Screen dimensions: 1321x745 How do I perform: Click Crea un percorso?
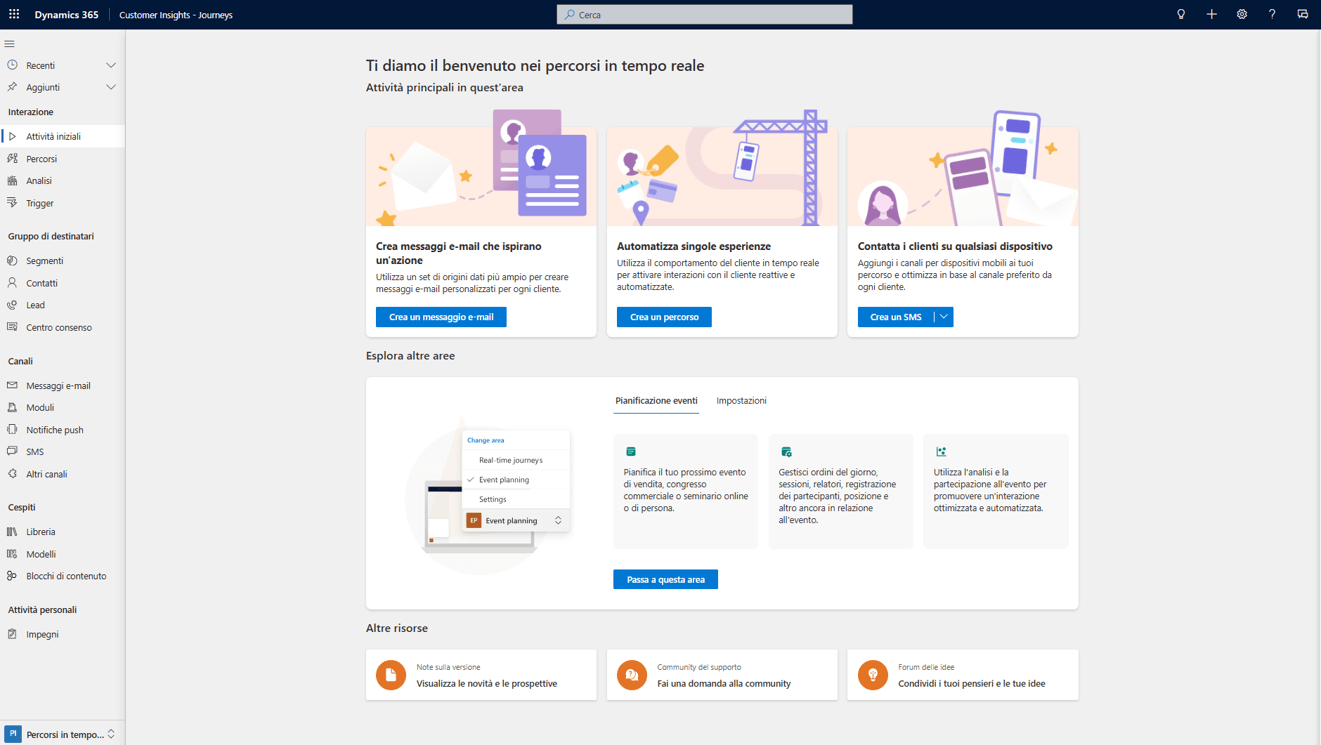[x=664, y=317]
